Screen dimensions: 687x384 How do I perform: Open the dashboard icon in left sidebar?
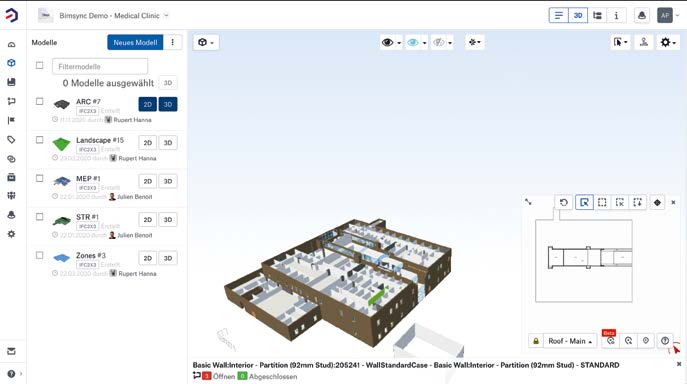pos(11,44)
